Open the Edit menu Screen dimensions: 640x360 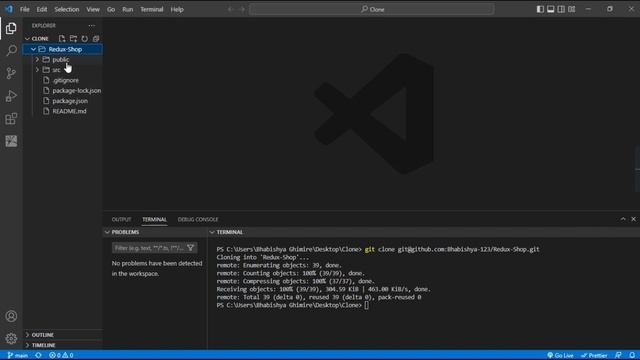click(42, 9)
